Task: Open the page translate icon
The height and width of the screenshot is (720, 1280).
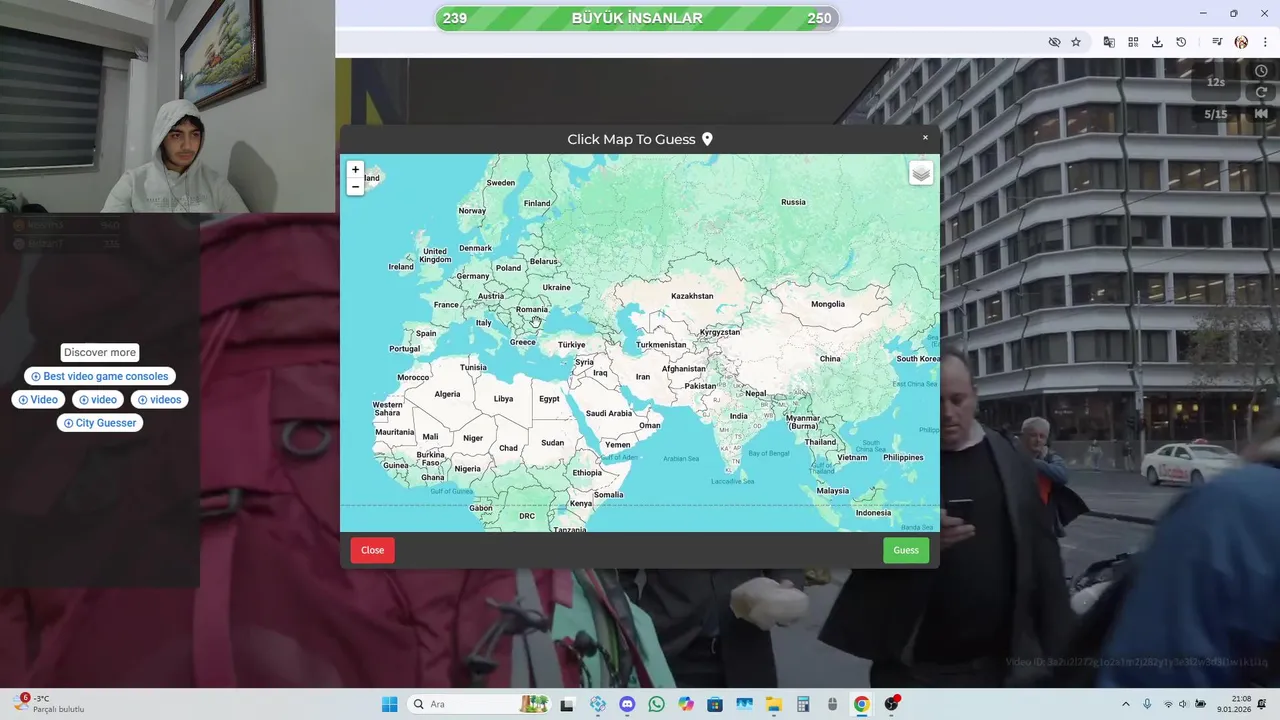Action: (1109, 42)
